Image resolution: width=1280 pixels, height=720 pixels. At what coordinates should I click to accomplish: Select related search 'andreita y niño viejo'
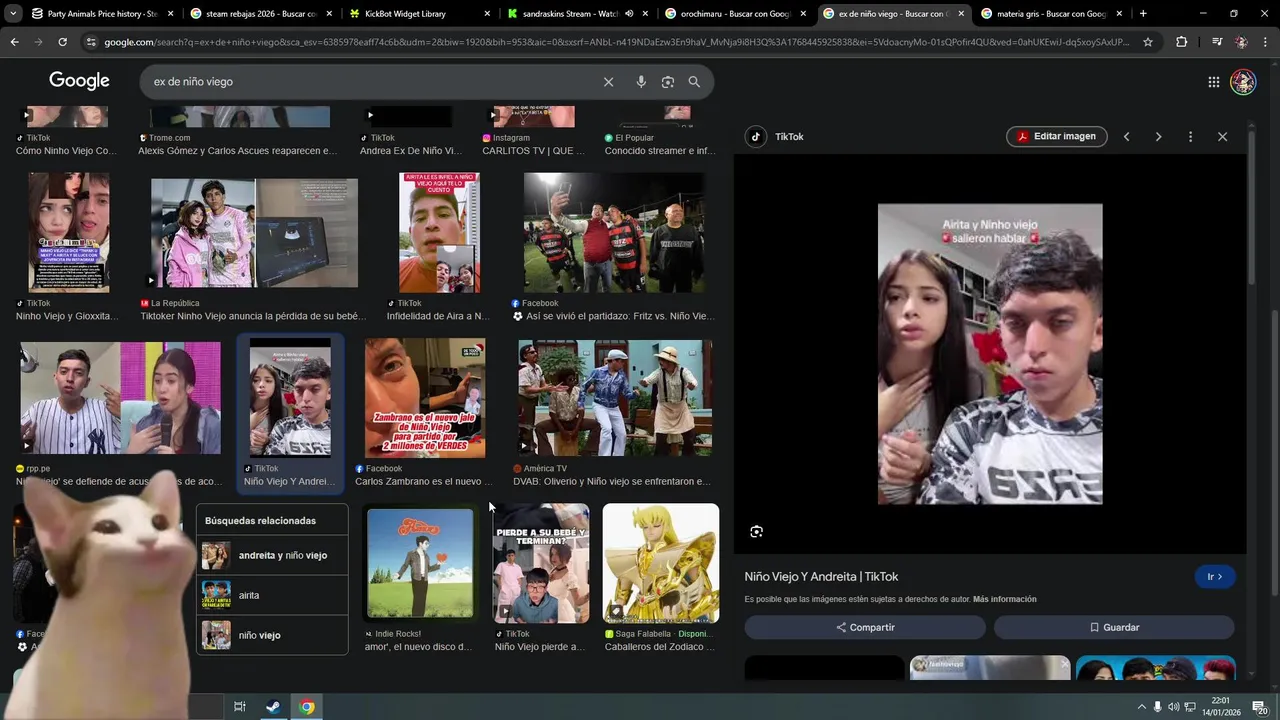[273, 555]
